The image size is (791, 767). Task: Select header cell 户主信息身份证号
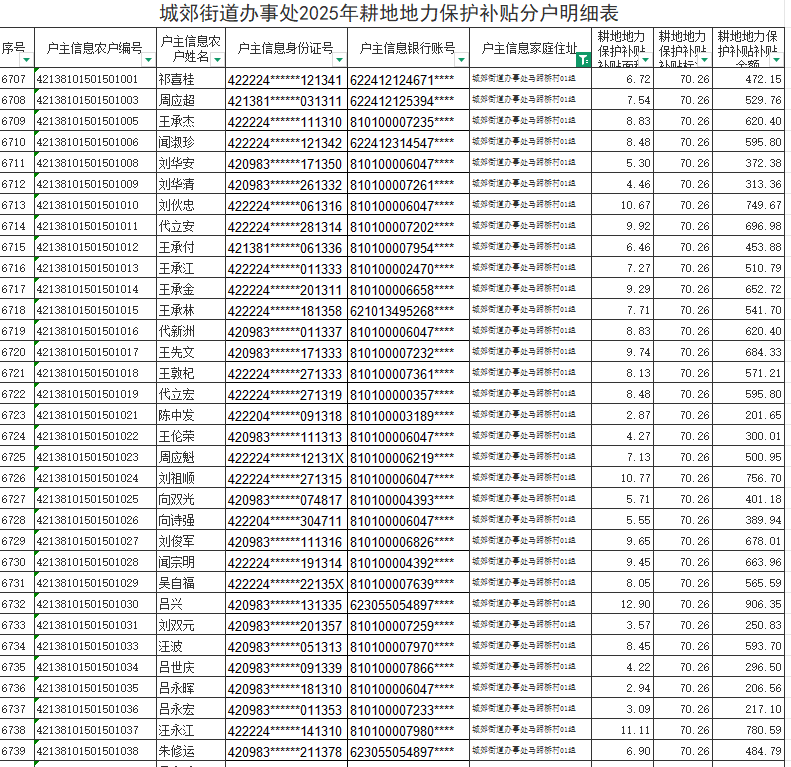286,48
